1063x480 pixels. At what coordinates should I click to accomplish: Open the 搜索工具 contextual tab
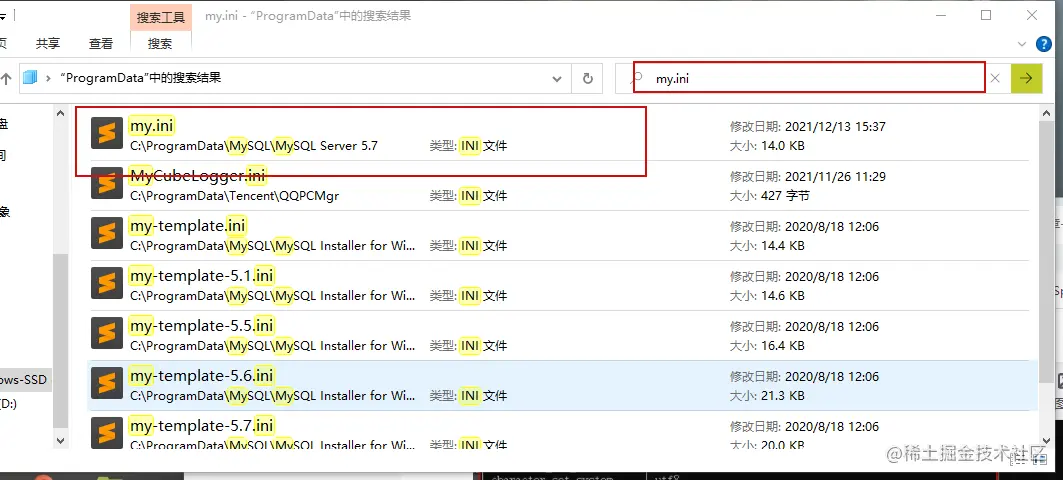161,17
